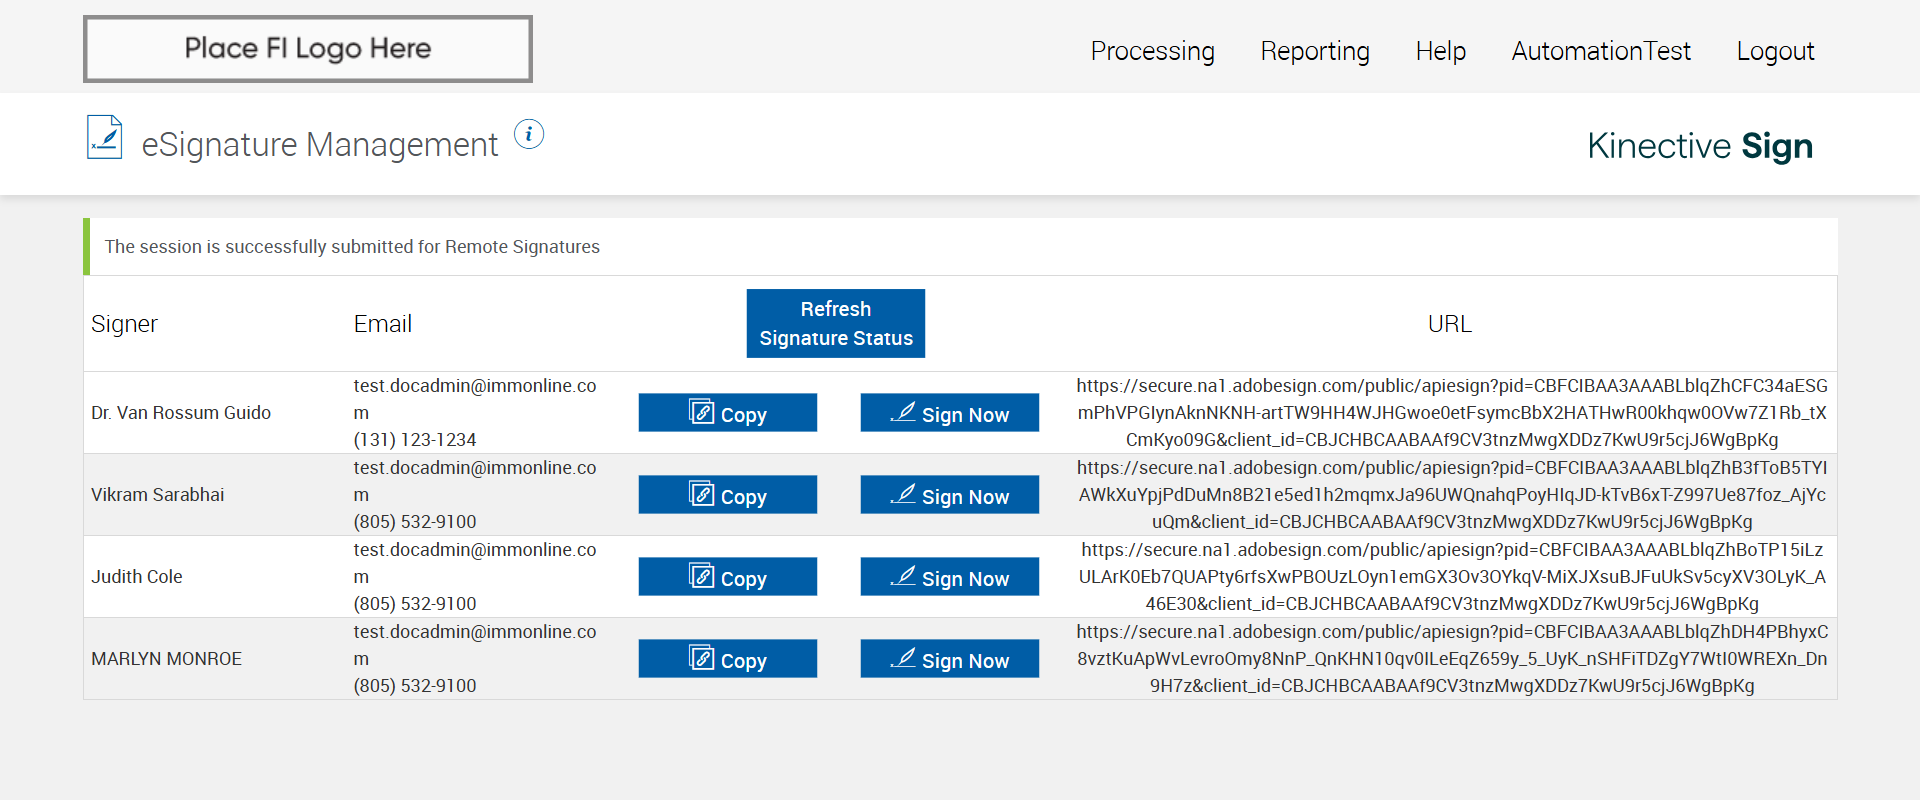Screen dimensions: 1920x800
Task: Start Sign Now for MARLYN MONROE
Action: [949, 659]
